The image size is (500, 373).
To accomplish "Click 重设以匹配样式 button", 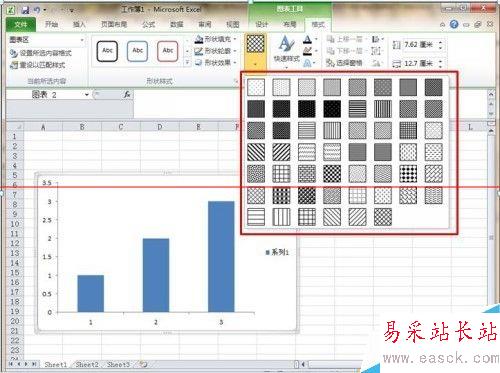I will (x=37, y=65).
